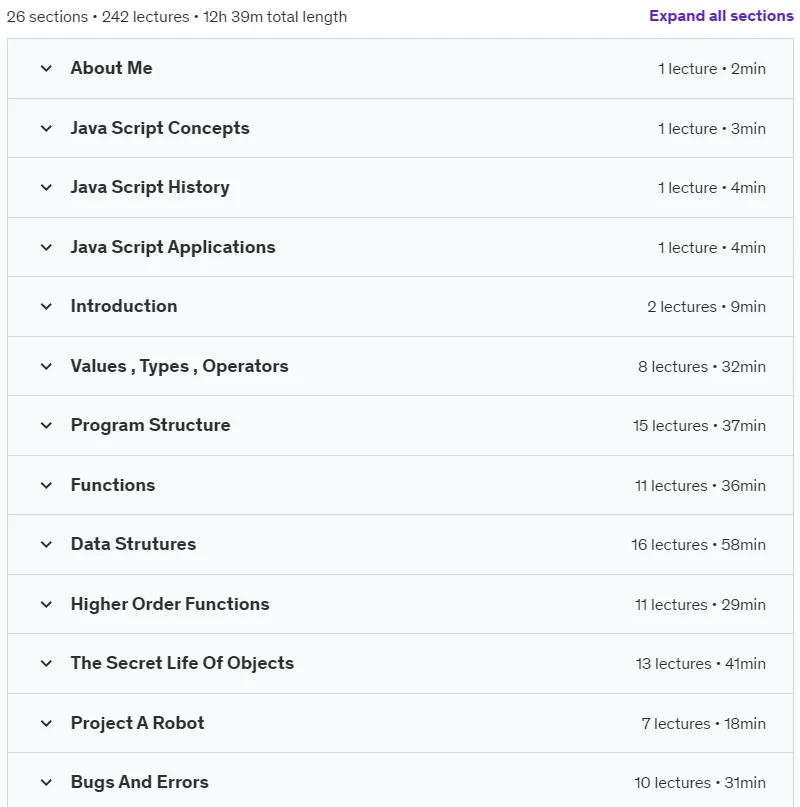
Task: Click the 16 lectures • 58min label
Action: [698, 545]
